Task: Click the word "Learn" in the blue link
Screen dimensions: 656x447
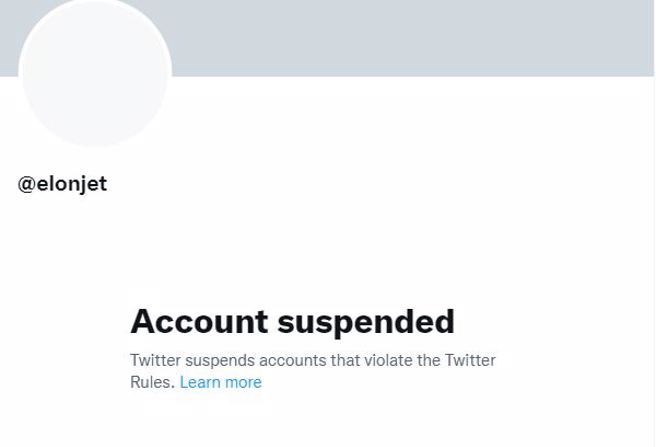Action: pyautogui.click(x=200, y=382)
